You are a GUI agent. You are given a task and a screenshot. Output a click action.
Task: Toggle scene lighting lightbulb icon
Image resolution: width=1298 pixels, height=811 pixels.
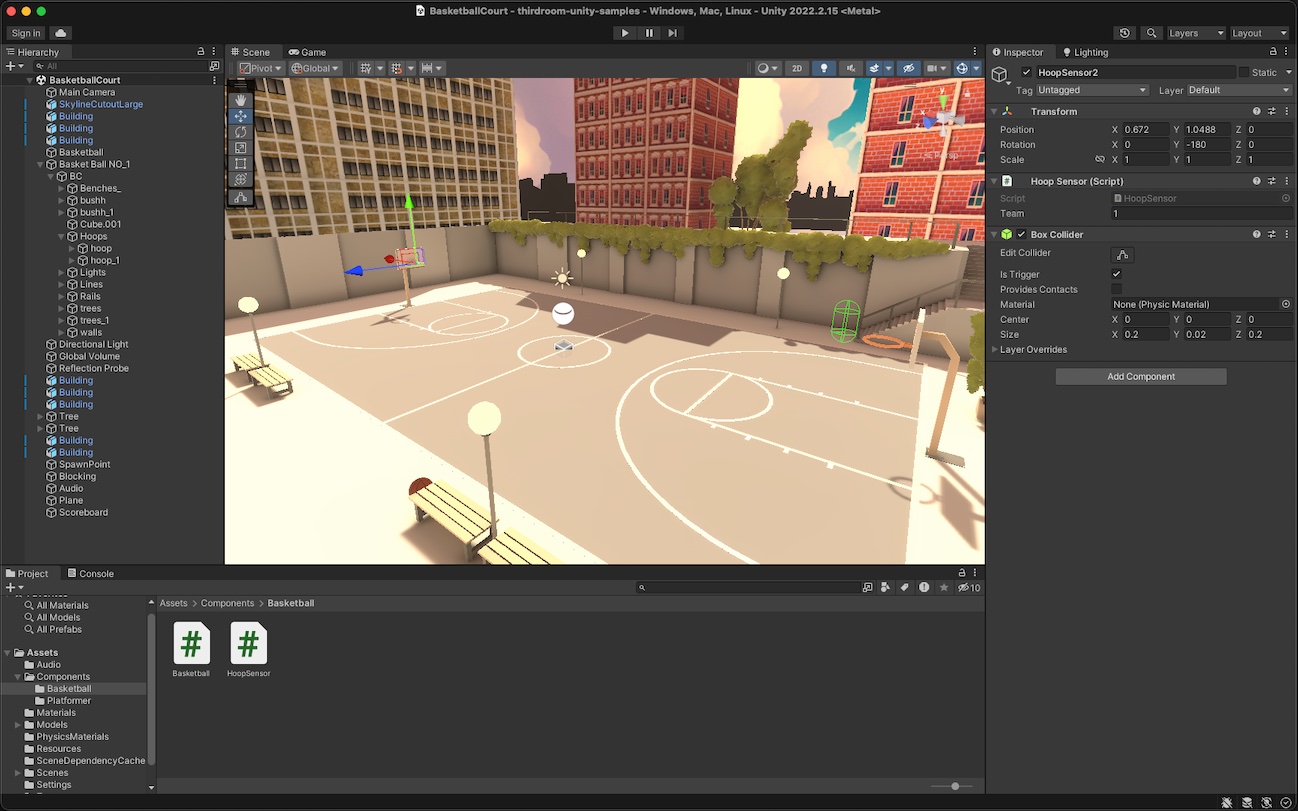tap(824, 68)
